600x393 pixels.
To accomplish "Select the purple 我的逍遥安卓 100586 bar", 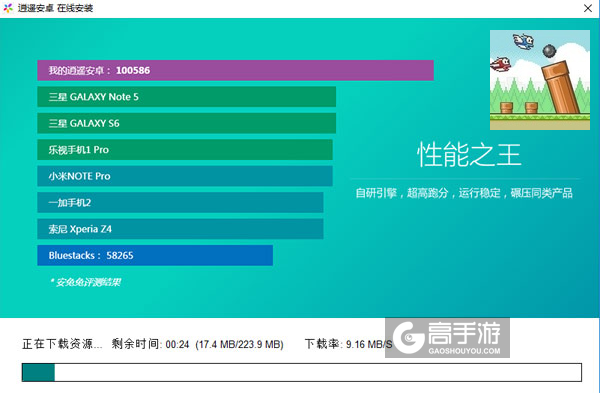I will point(235,70).
